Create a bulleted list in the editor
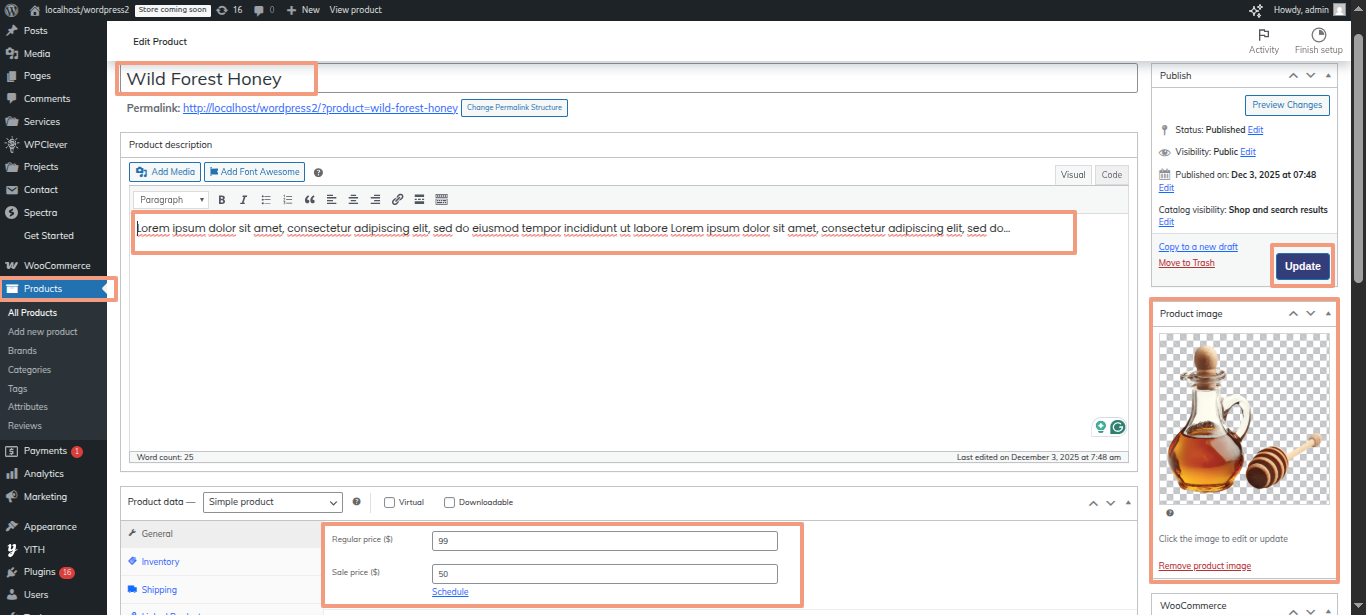The width and height of the screenshot is (1366, 615). tap(265, 200)
